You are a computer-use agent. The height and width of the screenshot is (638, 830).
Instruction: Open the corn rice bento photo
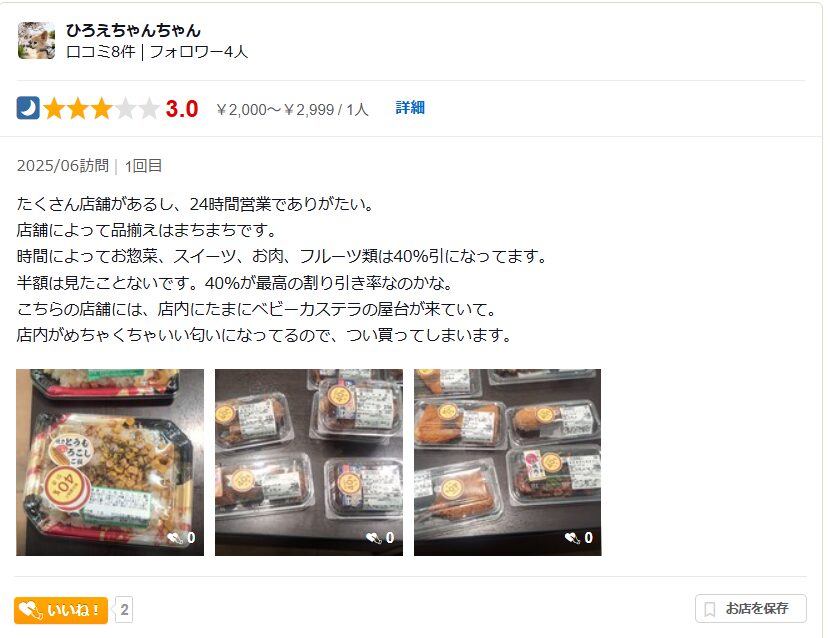point(110,462)
